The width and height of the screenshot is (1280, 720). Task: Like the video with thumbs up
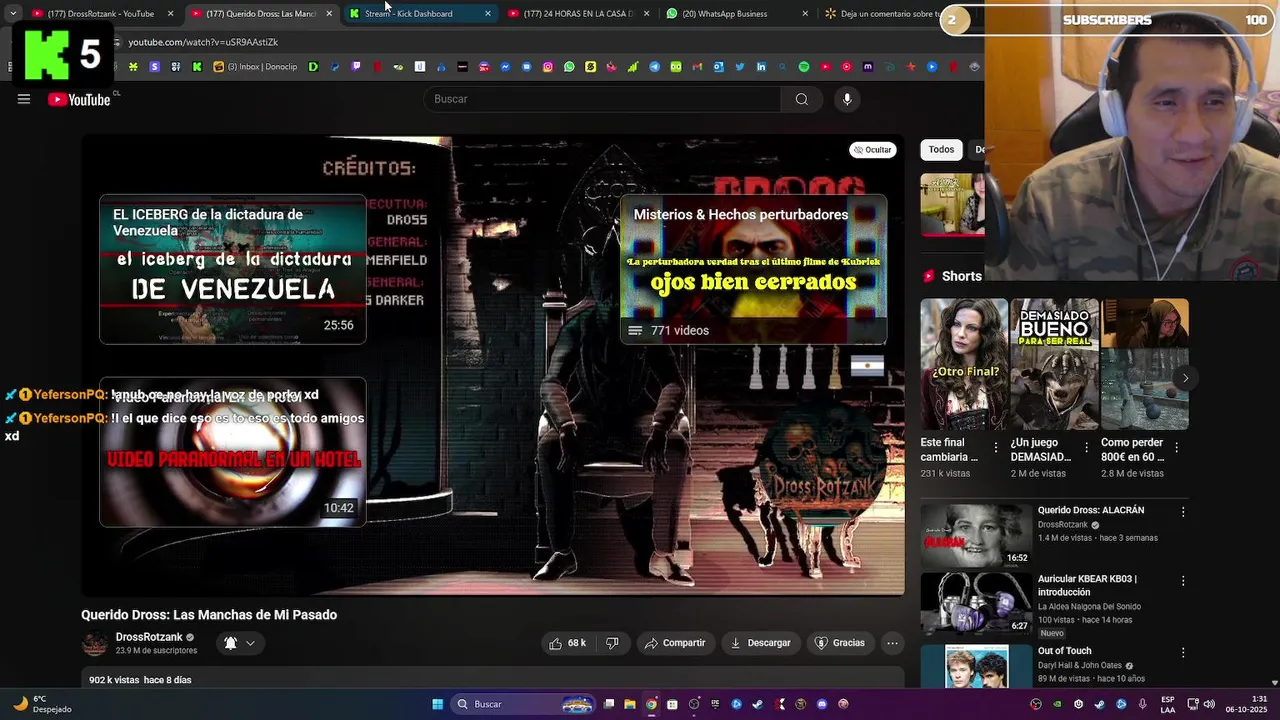click(x=567, y=643)
